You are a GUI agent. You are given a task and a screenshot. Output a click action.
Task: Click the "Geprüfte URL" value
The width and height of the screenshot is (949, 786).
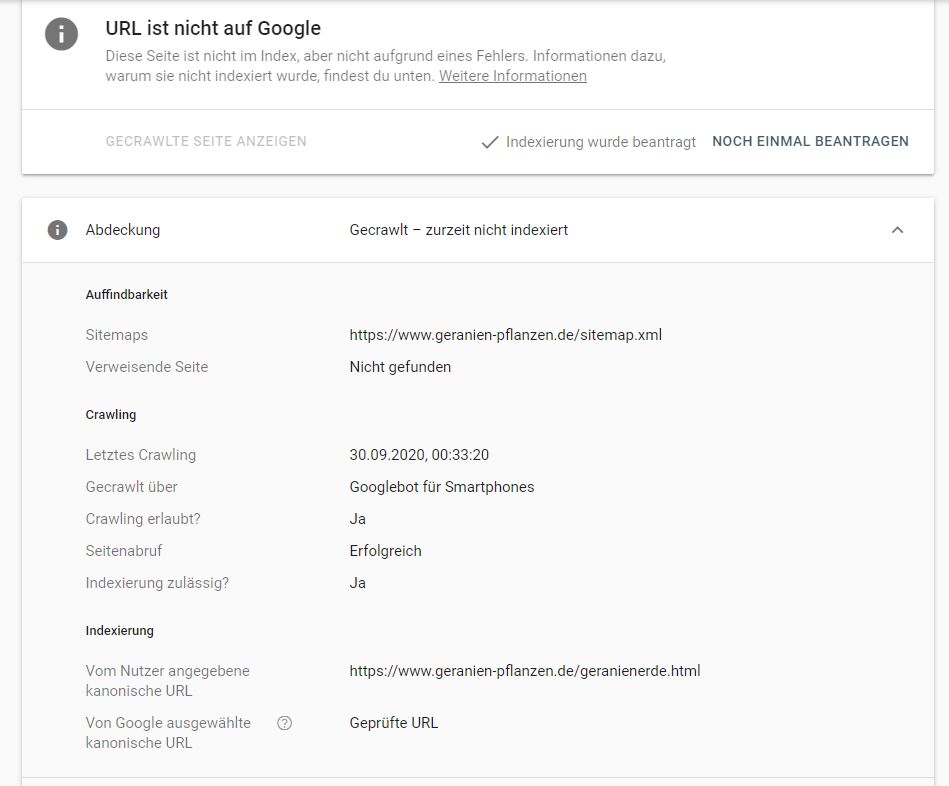393,723
